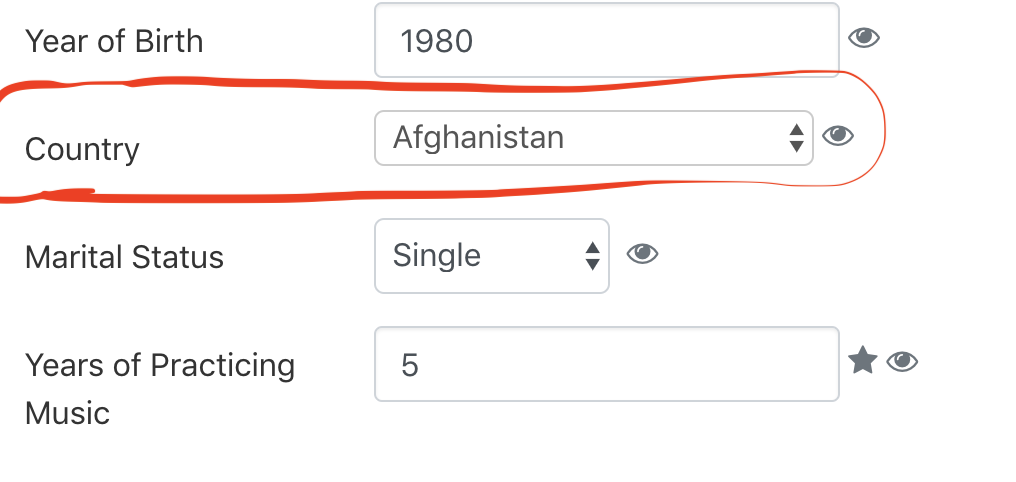Click the up arrow in Country selector

click(796, 130)
